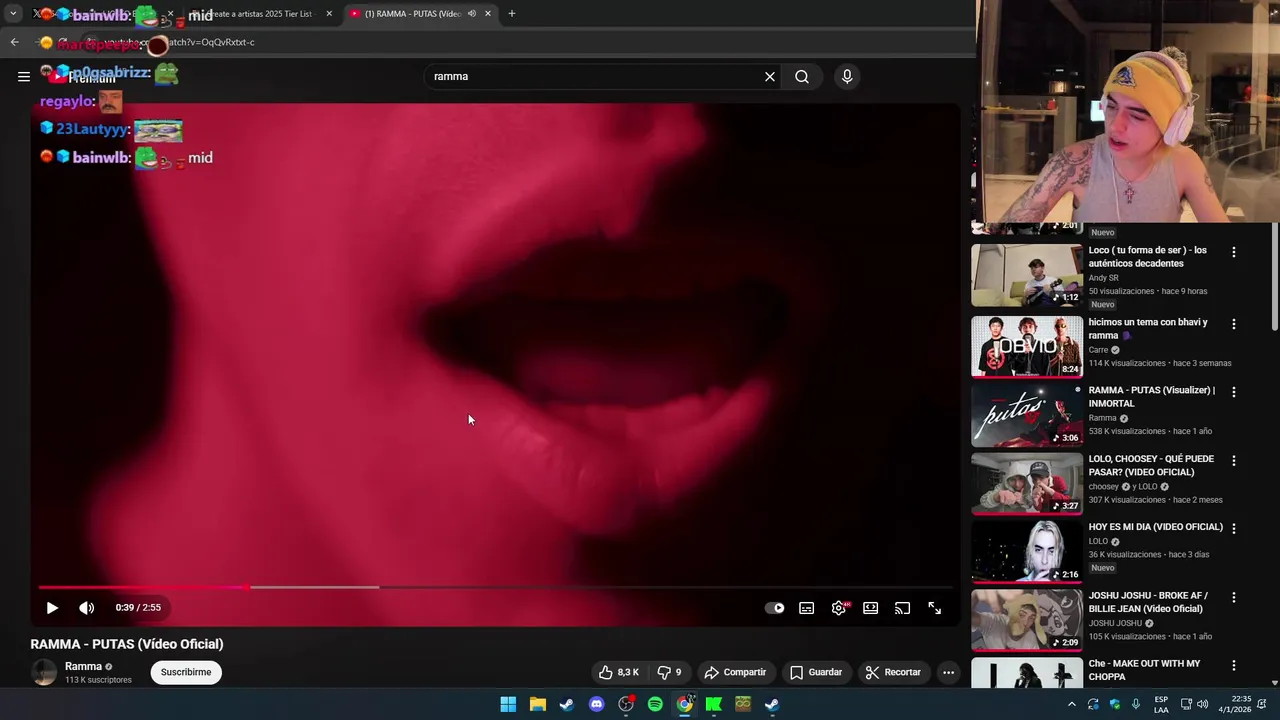This screenshot has width=1280, height=720.
Task: Open Discord from the taskbar
Action: [x=597, y=704]
